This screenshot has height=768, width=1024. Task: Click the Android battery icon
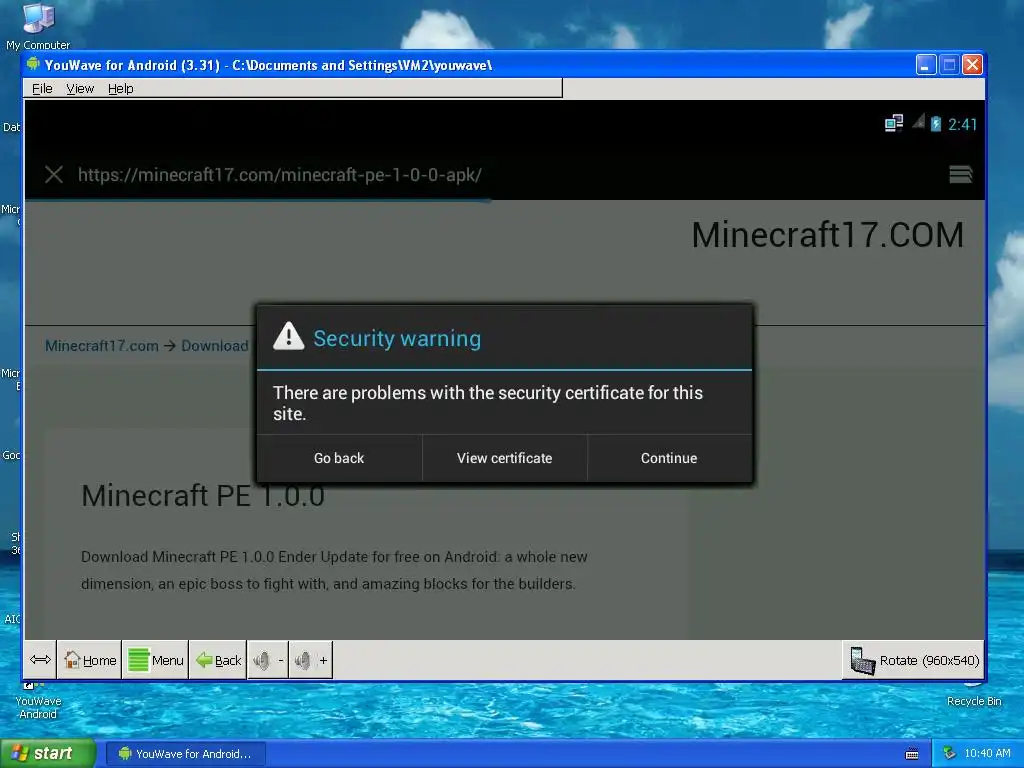[x=936, y=123]
